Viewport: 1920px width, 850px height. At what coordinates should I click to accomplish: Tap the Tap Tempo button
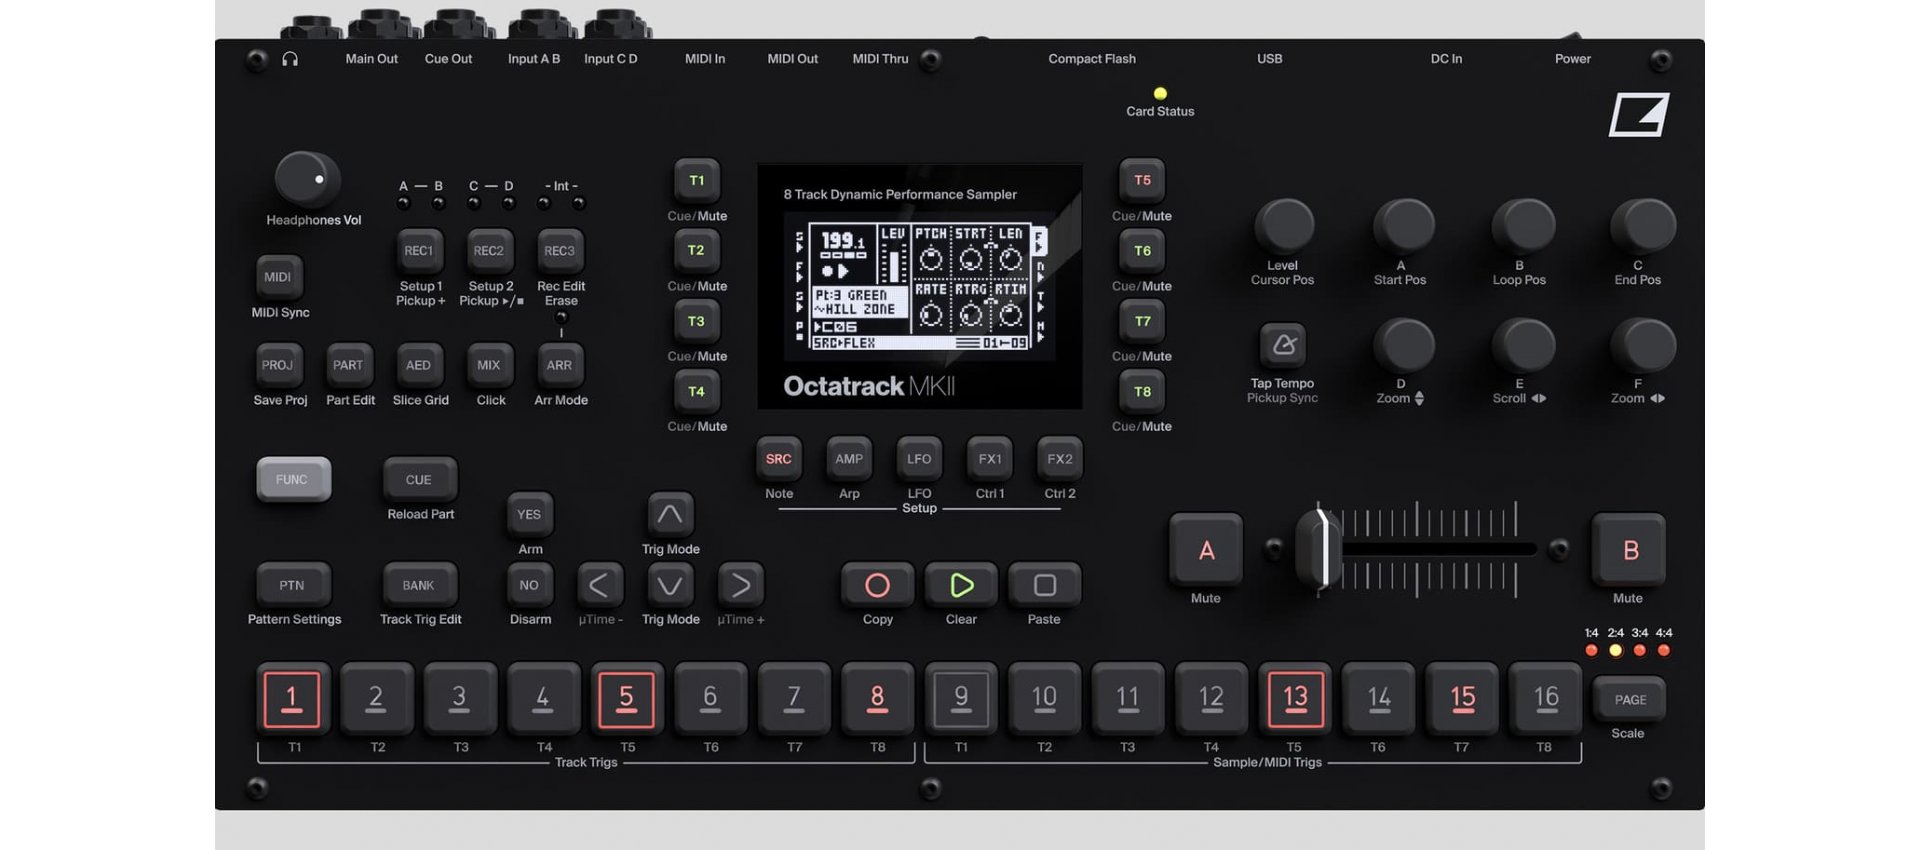pyautogui.click(x=1283, y=345)
